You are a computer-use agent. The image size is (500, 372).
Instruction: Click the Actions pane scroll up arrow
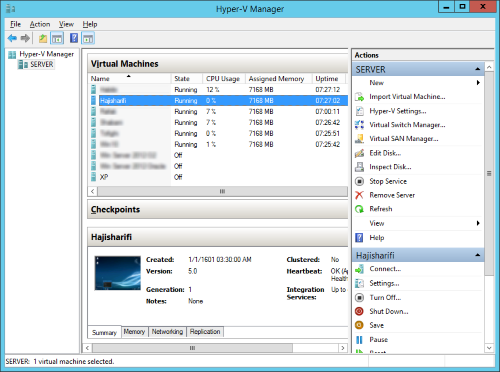[x=489, y=67]
